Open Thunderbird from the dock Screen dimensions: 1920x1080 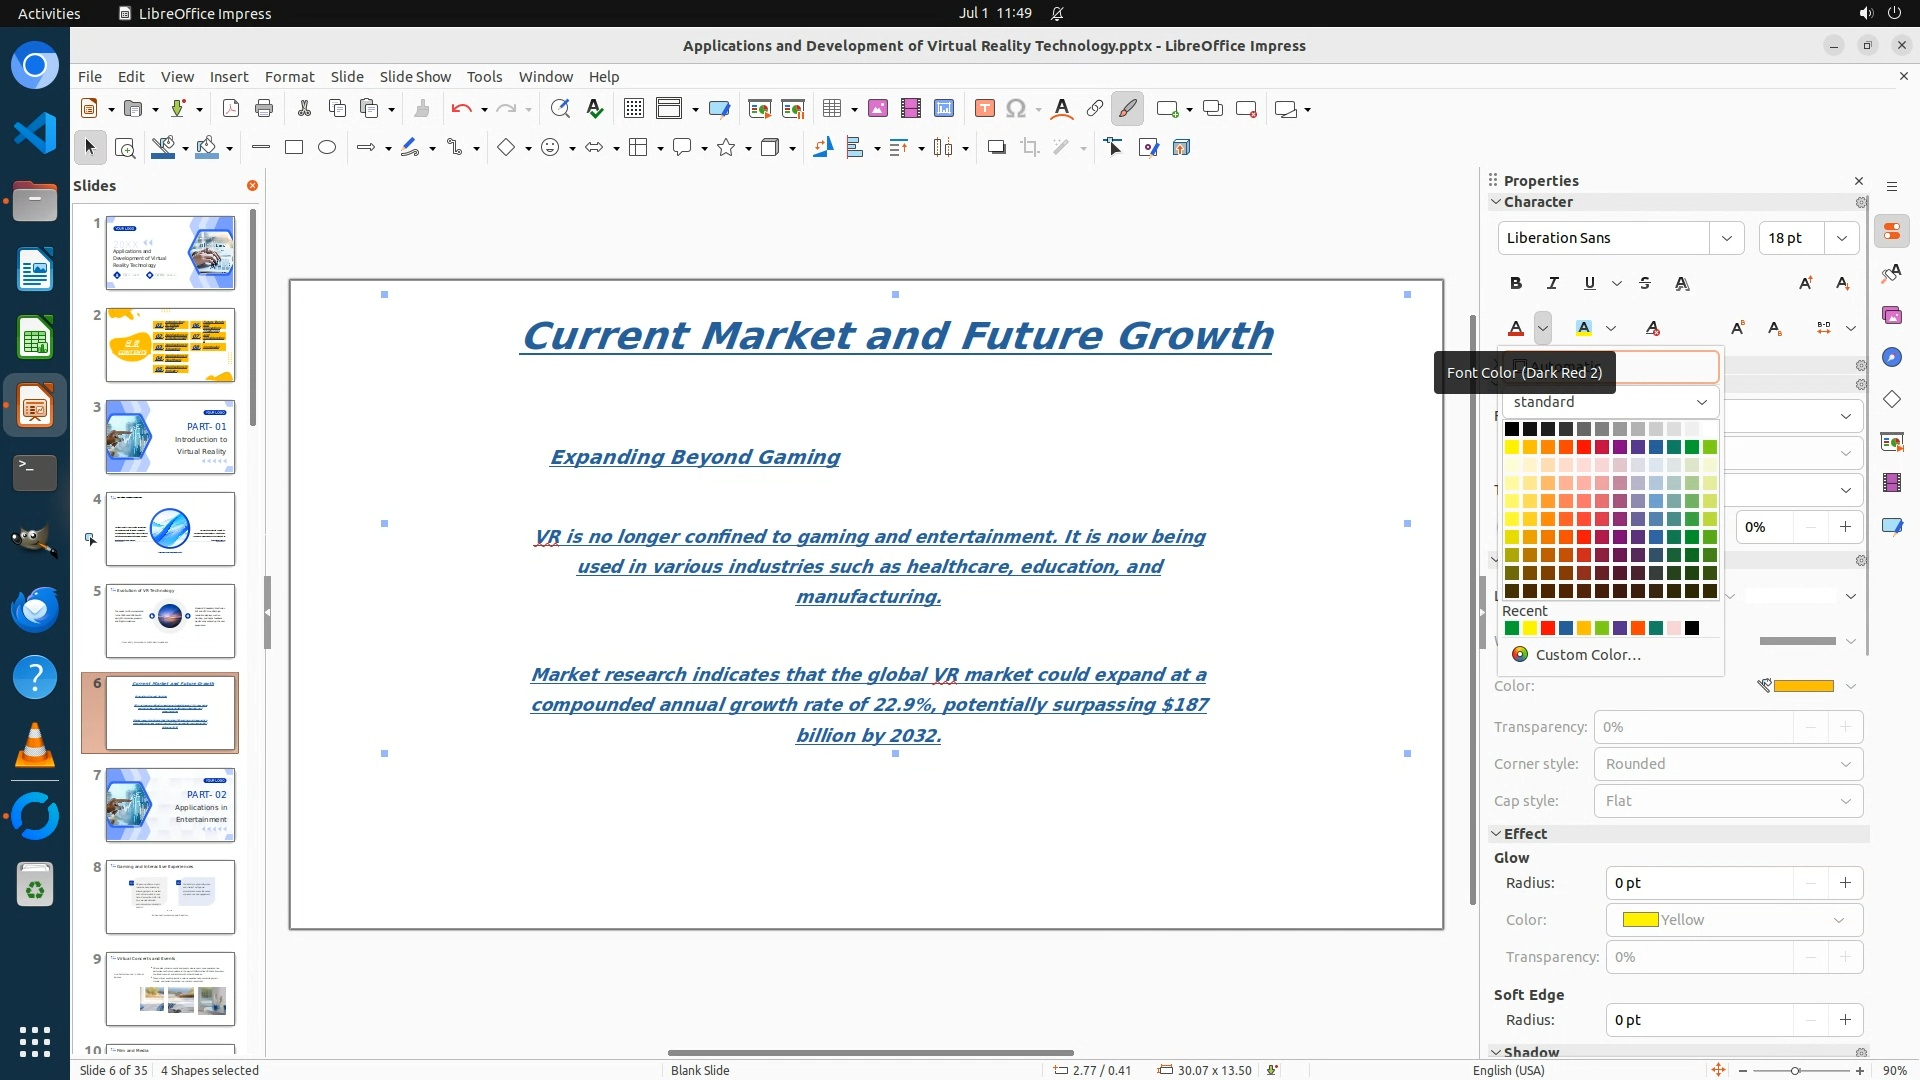(x=35, y=609)
